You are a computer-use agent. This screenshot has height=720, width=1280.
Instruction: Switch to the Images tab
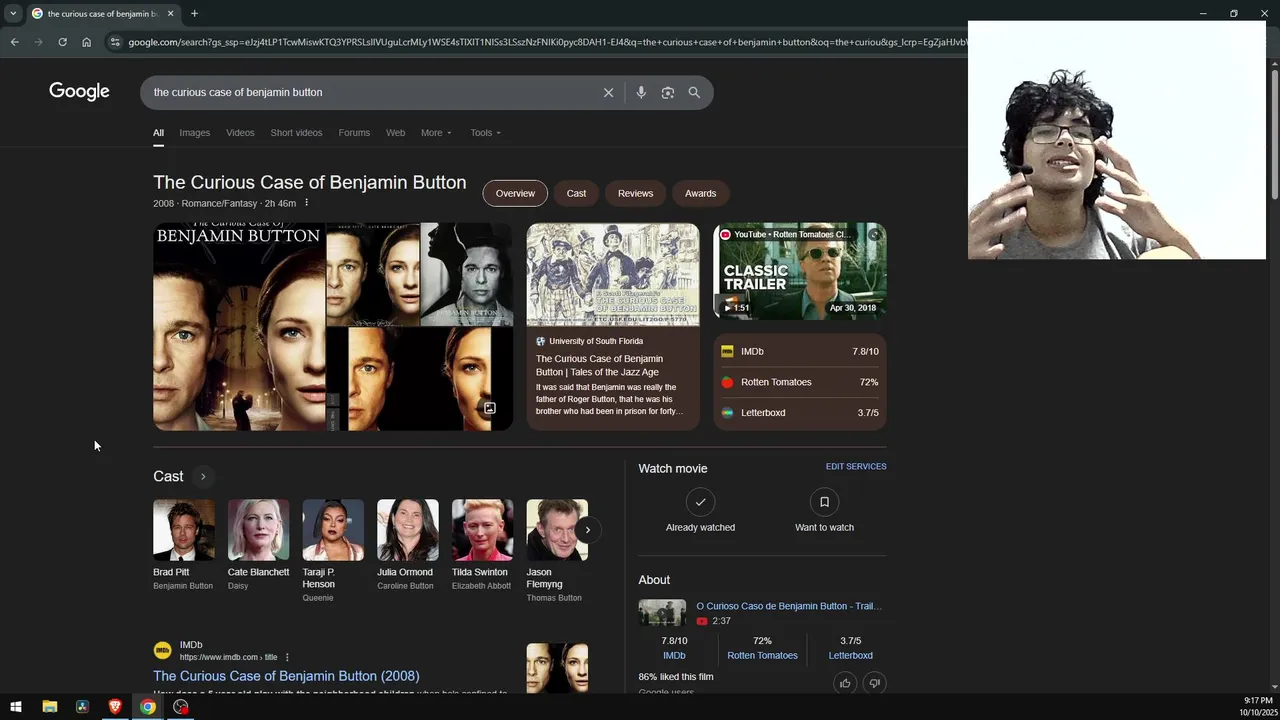195,133
